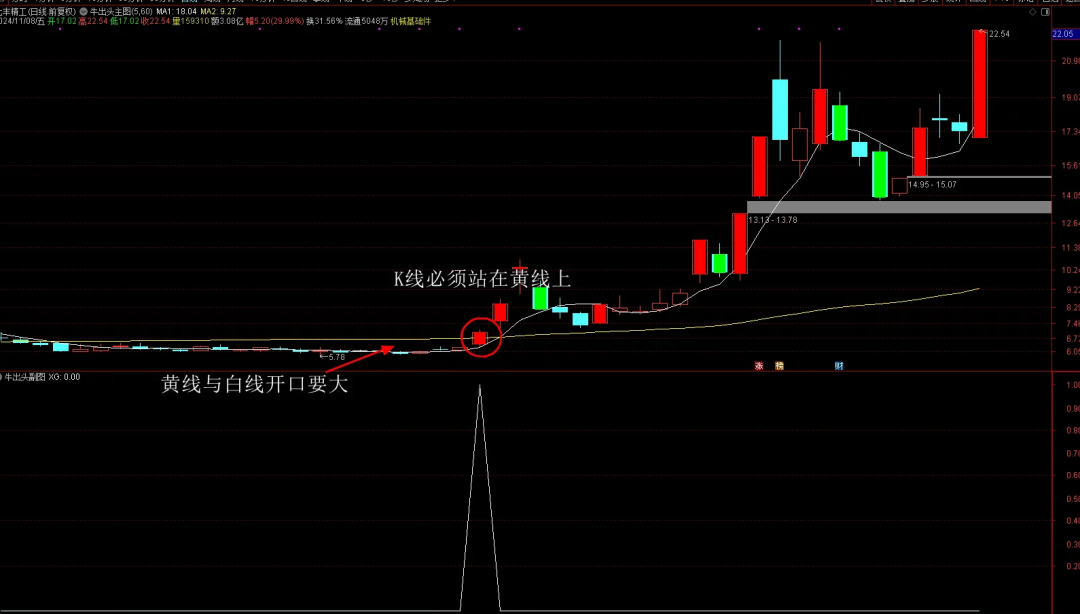
Task: Click the orange 榜 event marker icon
Action: tap(779, 366)
